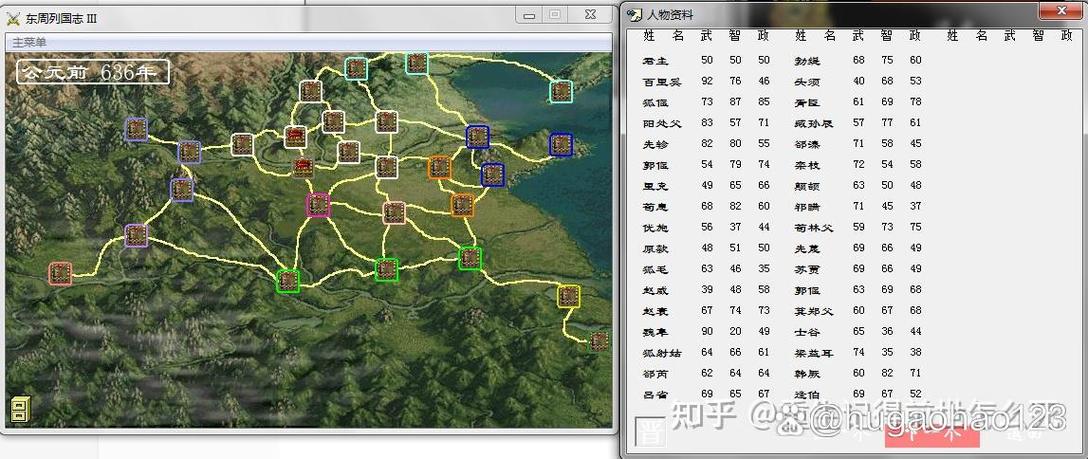This screenshot has height=459, width=1088.
Task: Select character 荀林父 in second column
Action: click(x=813, y=227)
